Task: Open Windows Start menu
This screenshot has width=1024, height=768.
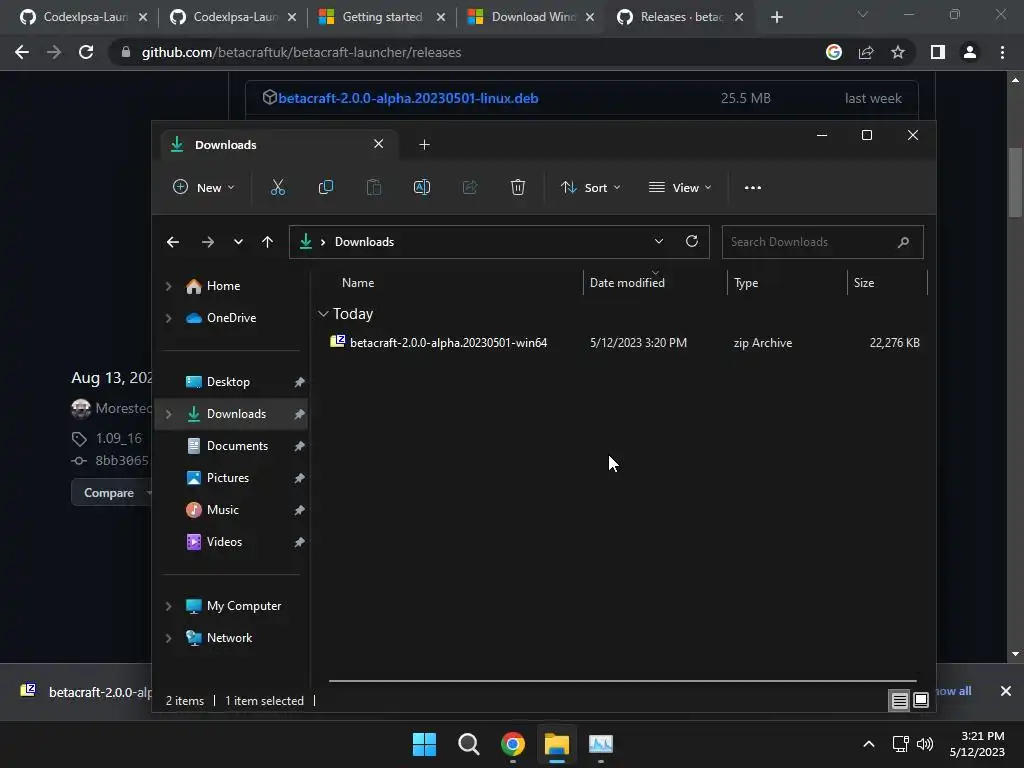Action: (x=424, y=744)
